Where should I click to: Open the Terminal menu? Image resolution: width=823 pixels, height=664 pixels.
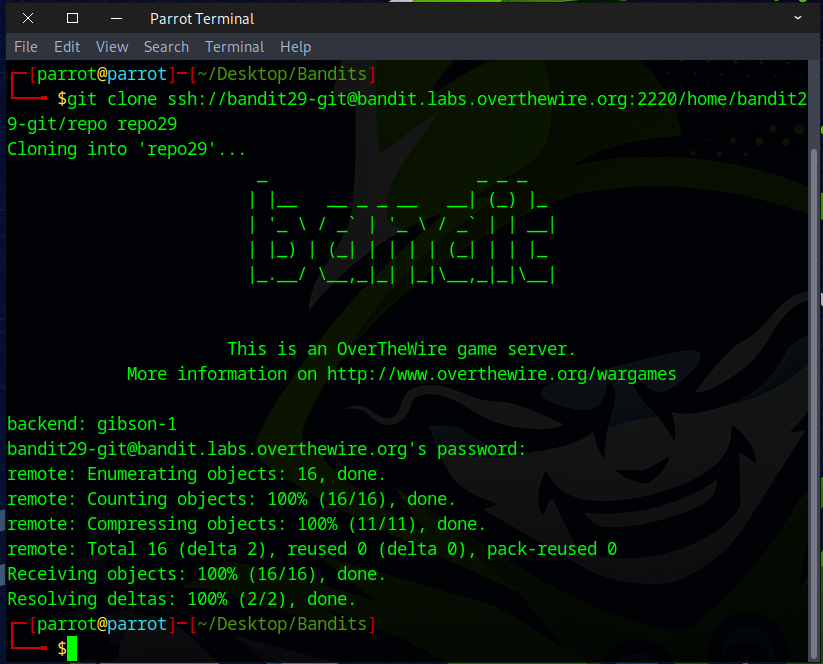[x=234, y=47]
